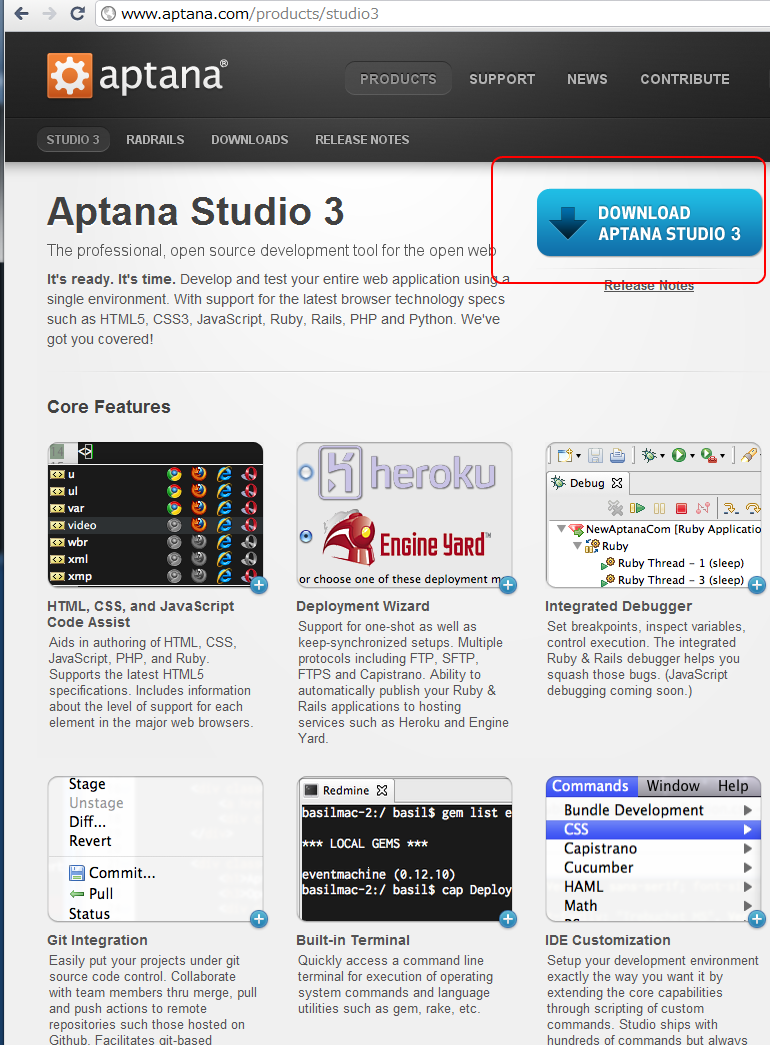Screen dimensions: 770x1045
Task: Enlarge the Git Integration thumbnail plus icon
Action: click(x=259, y=919)
